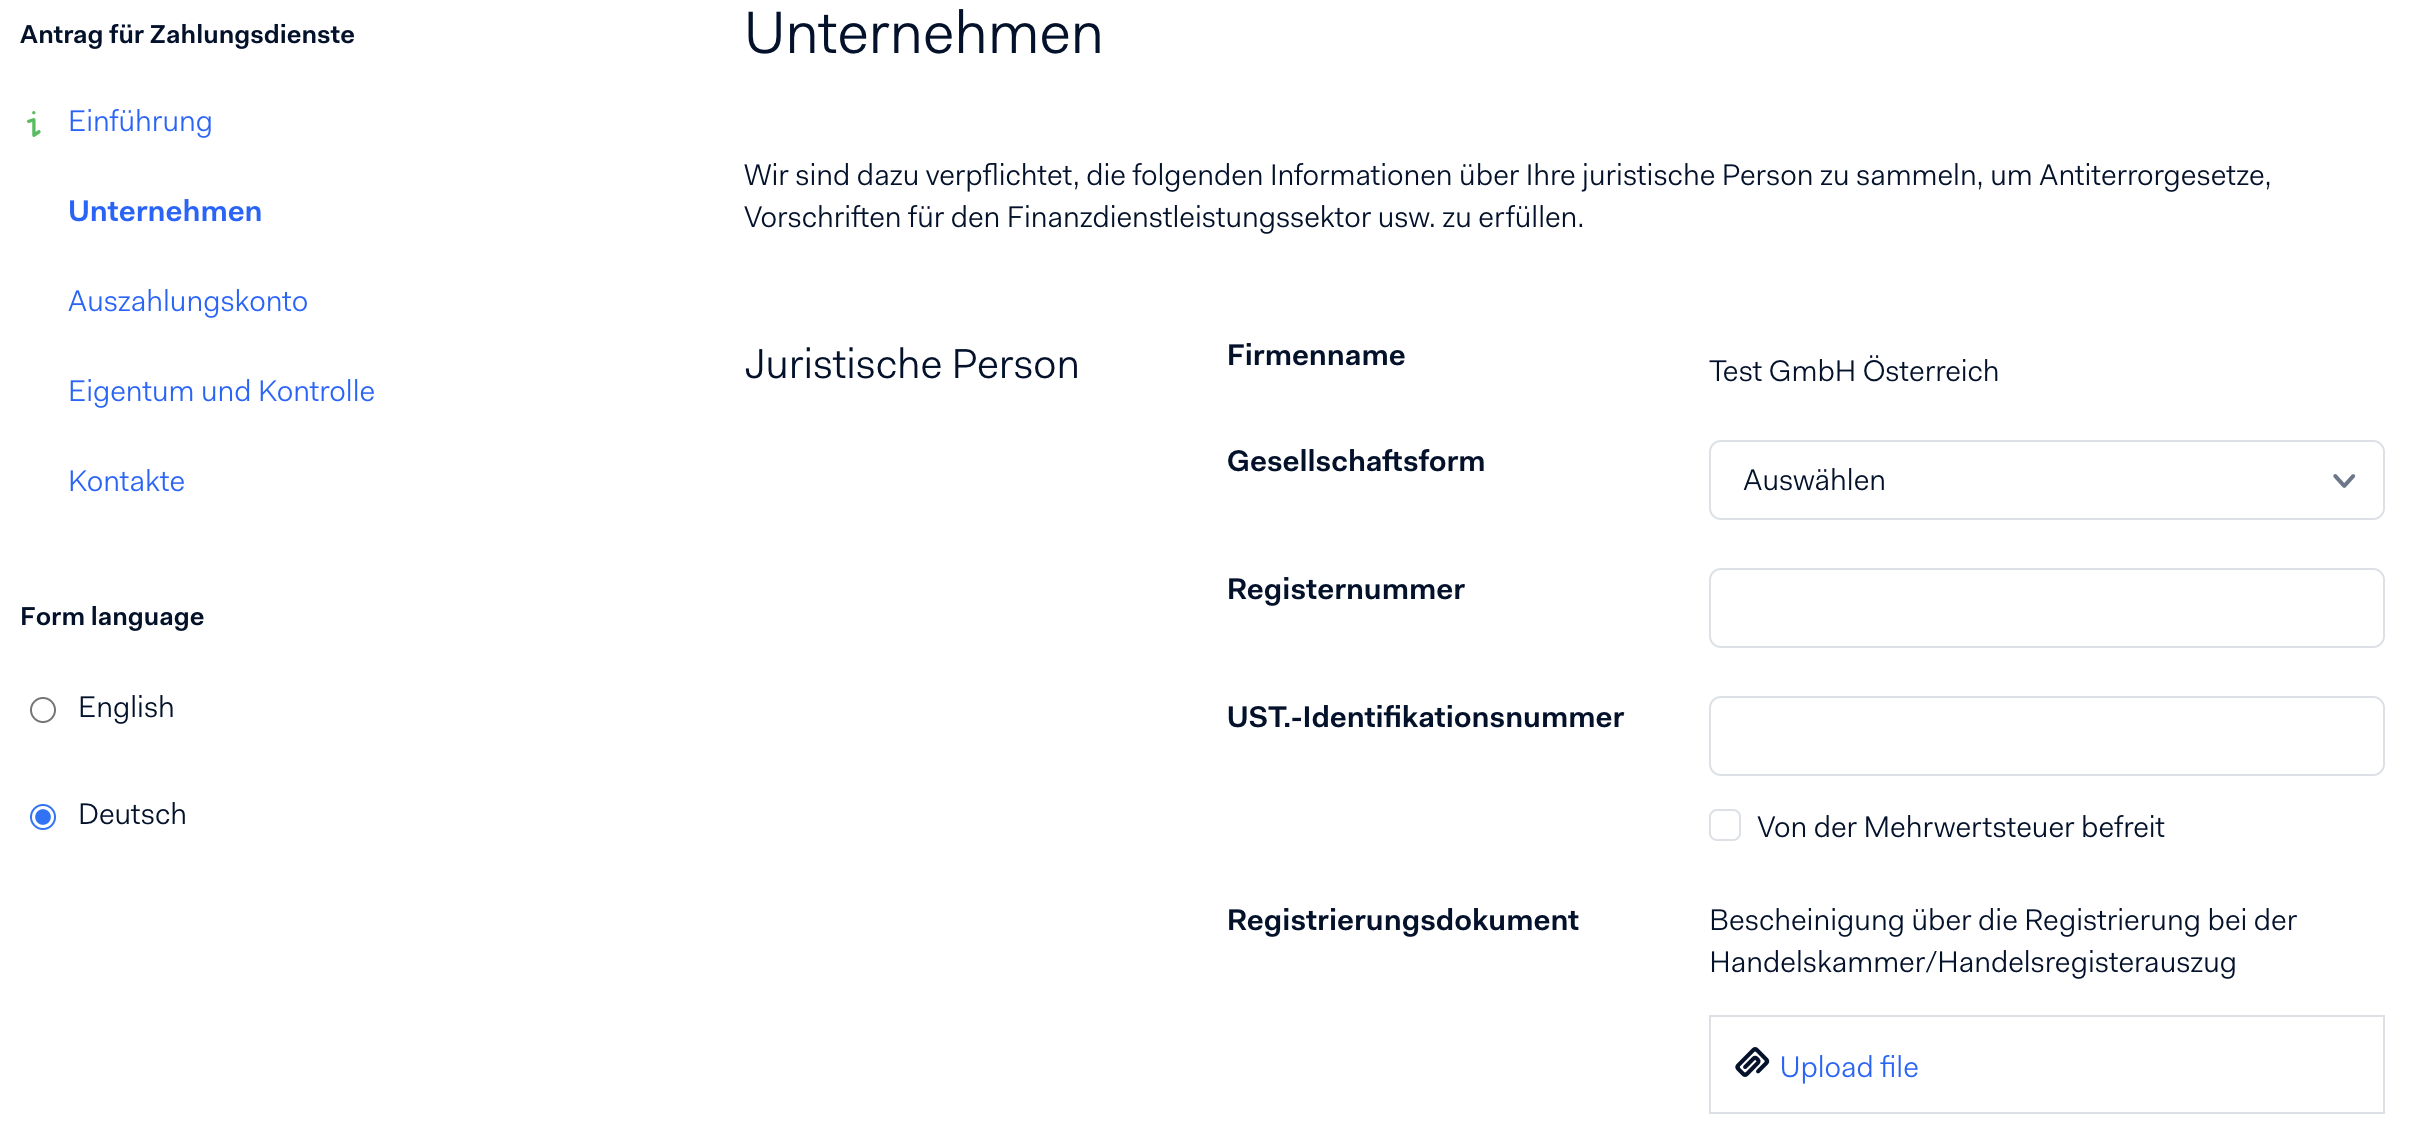This screenshot has height=1138, width=2412.
Task: Click the green info icon beside Einführung
Action: (x=34, y=123)
